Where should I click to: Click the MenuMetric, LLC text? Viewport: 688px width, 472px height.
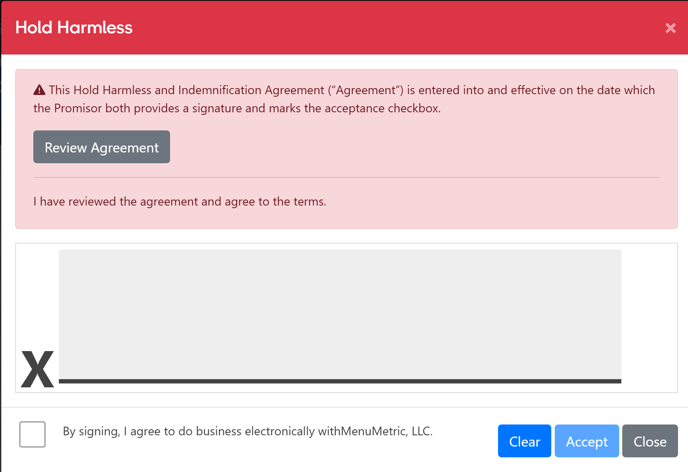[386, 431]
